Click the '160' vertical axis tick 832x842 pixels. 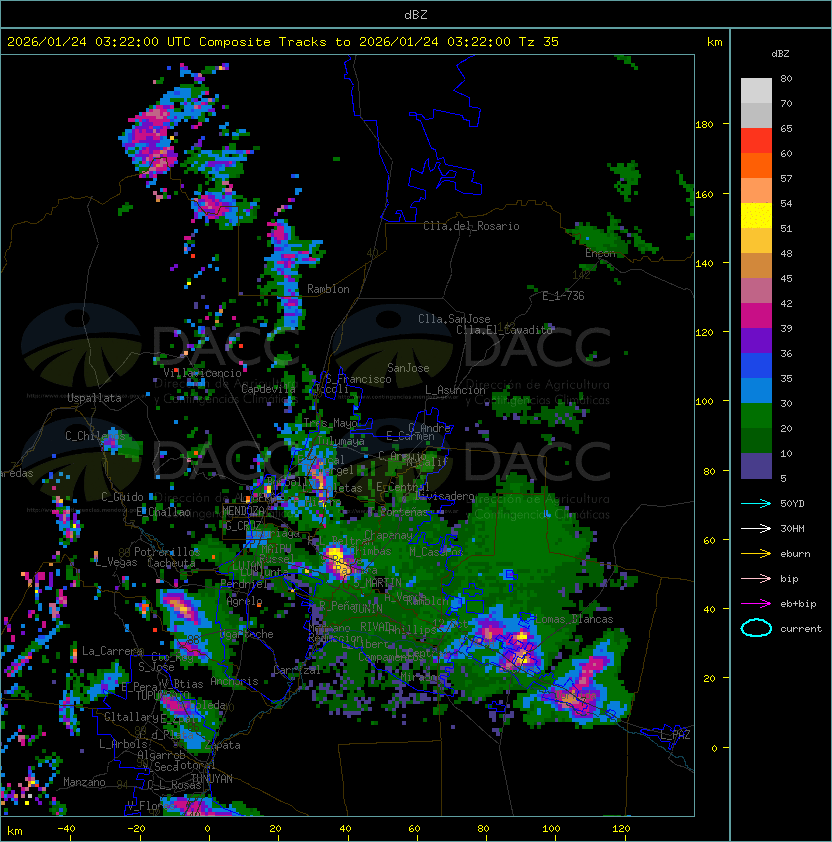point(704,194)
